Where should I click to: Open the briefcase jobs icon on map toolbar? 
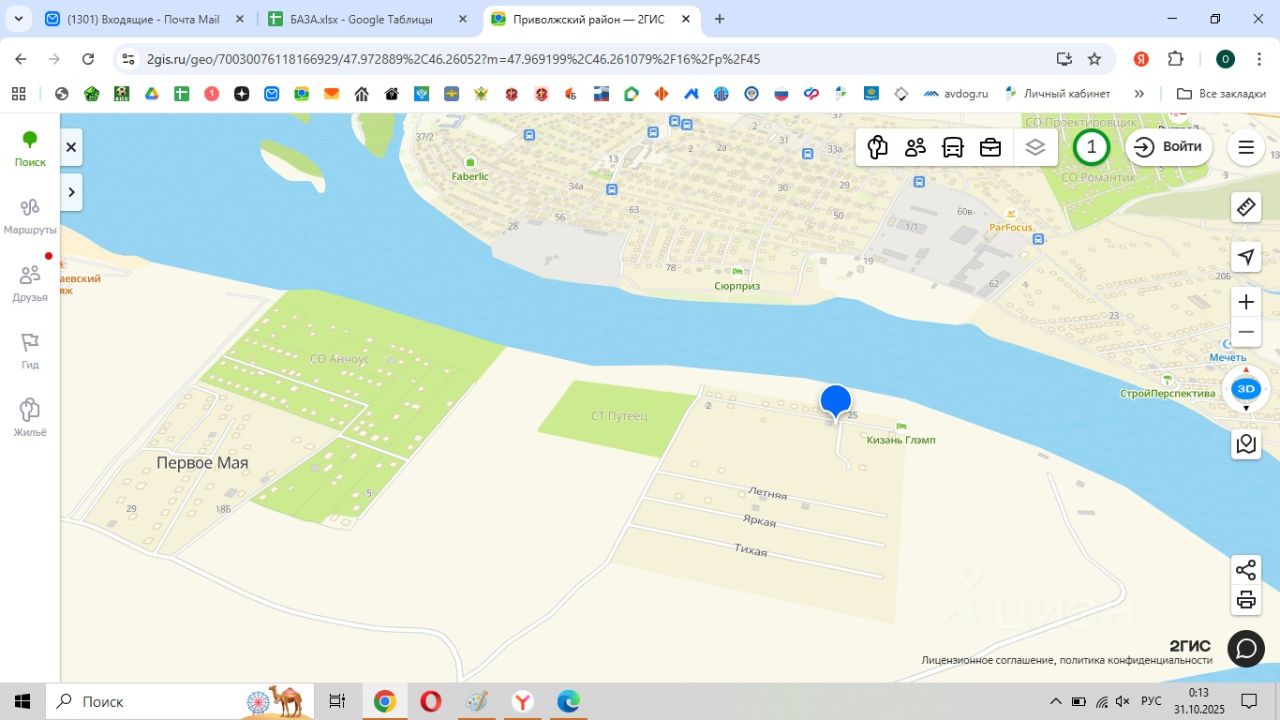[x=990, y=148]
